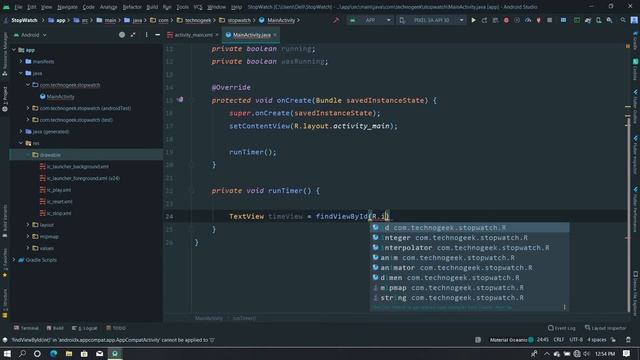
Task: Open the AVD Manager device icon
Action: click(x=598, y=20)
